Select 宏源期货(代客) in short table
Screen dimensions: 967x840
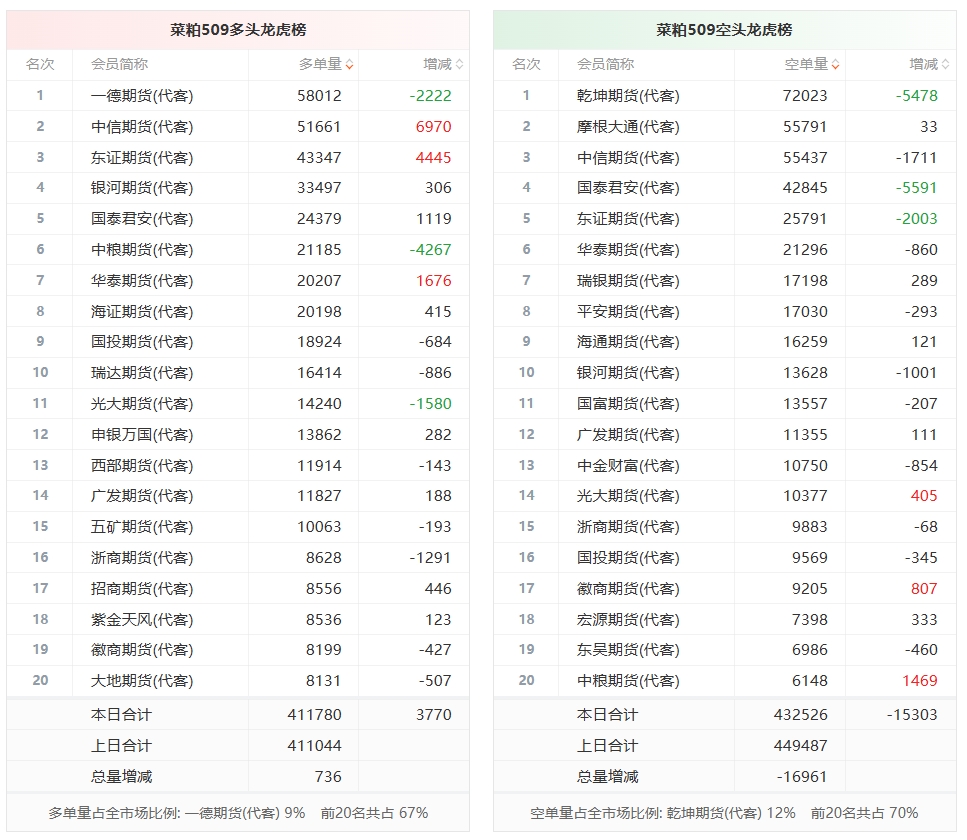(628, 619)
